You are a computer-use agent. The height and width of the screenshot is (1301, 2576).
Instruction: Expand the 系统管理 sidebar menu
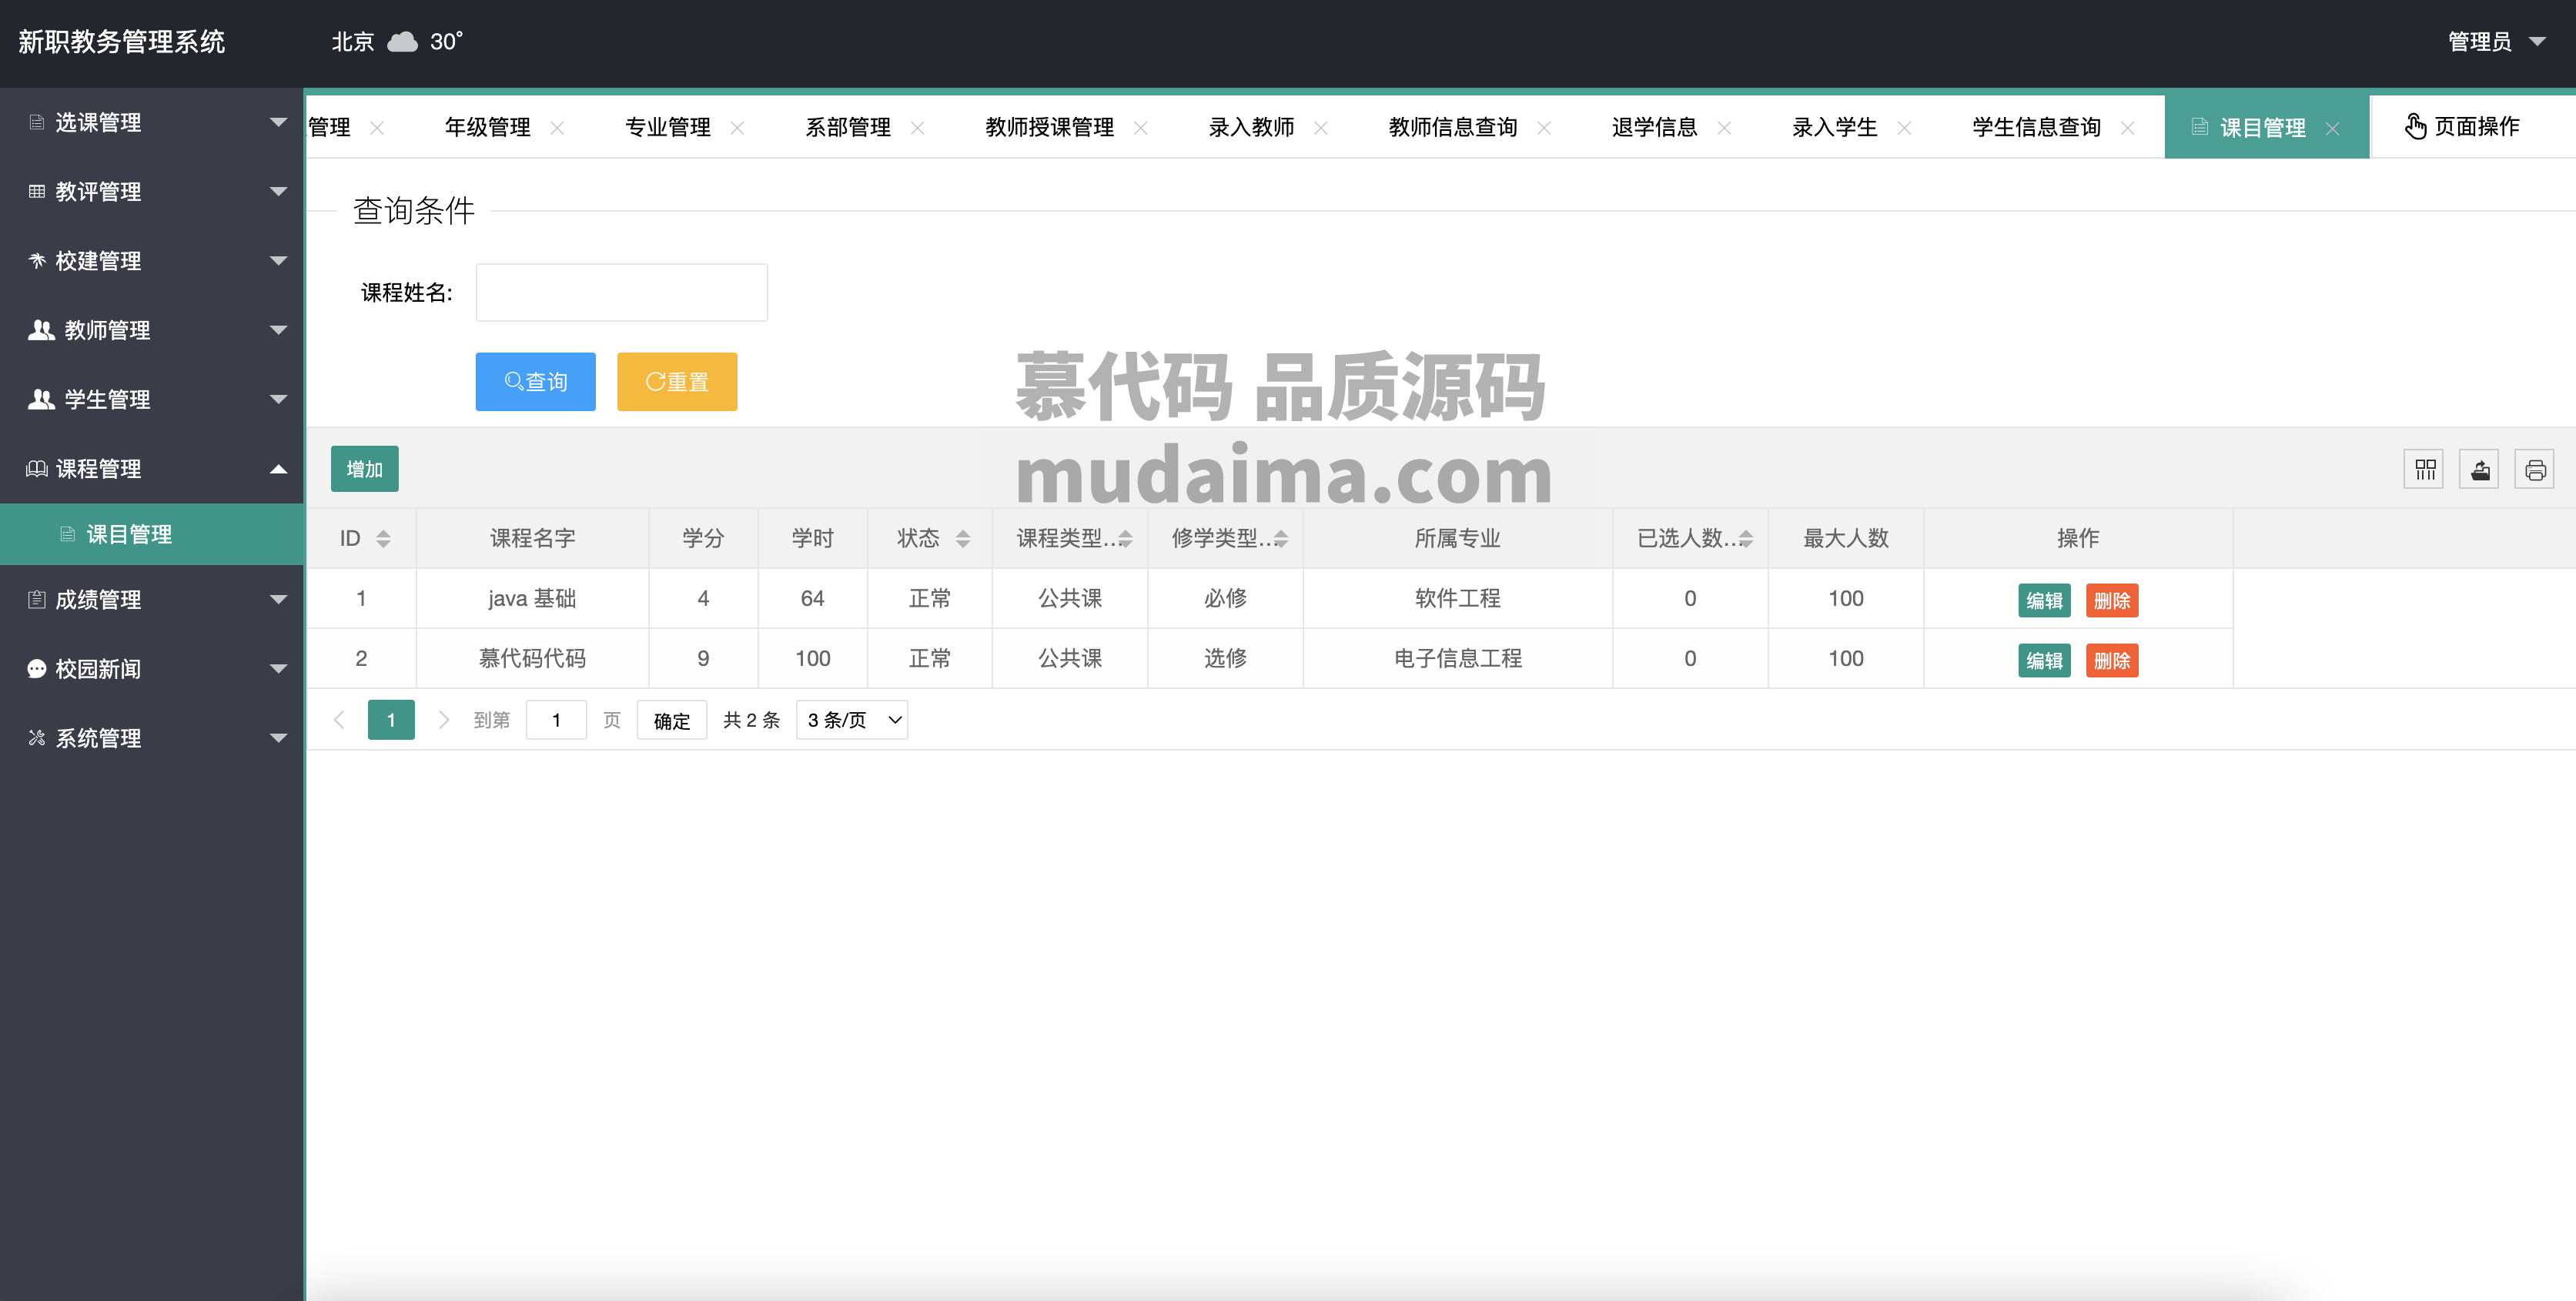click(152, 738)
